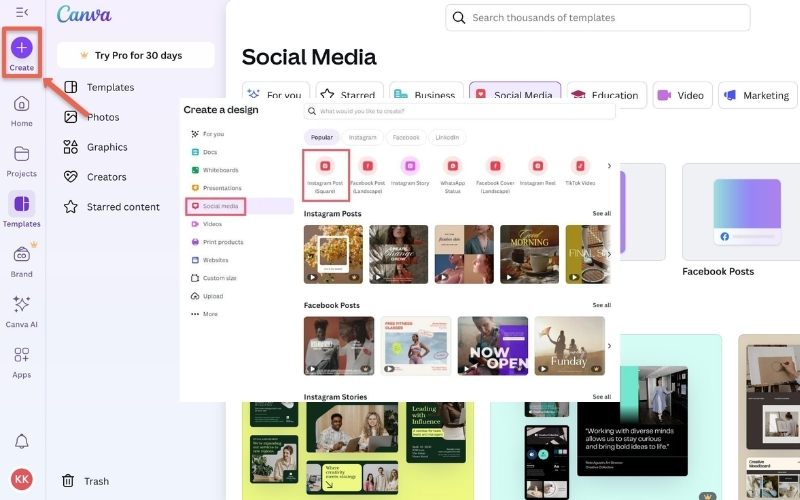This screenshot has width=800, height=500.
Task: Open Projects in the left rail
Action: pos(21,161)
